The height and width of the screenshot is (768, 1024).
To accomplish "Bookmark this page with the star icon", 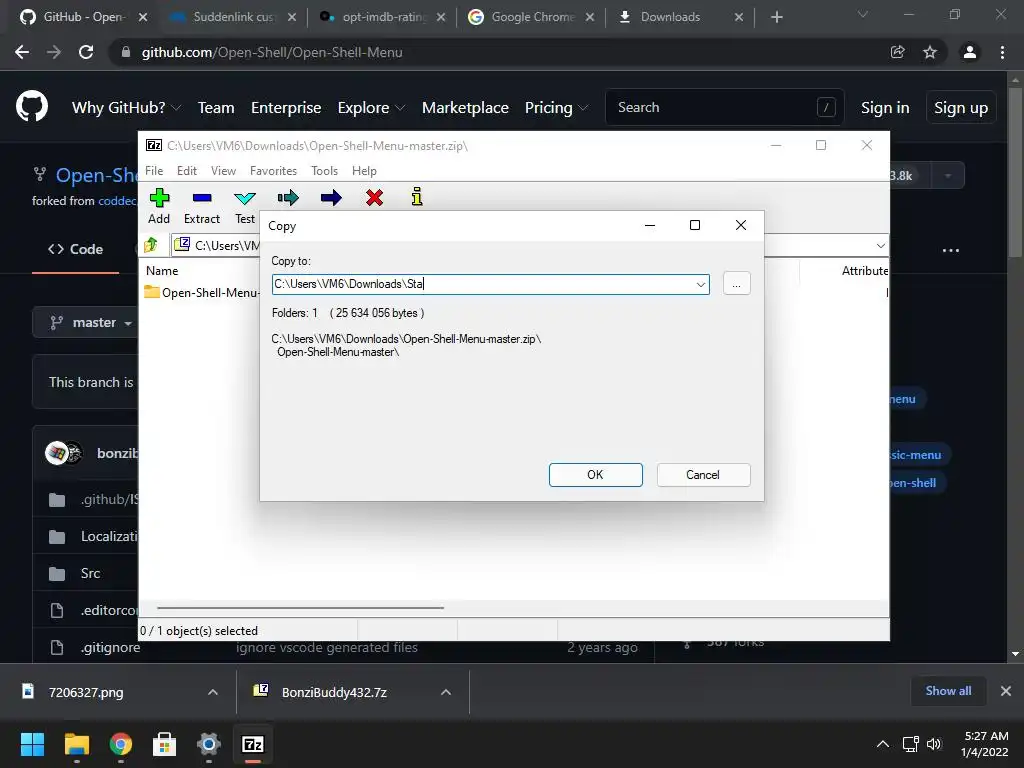I will (930, 52).
